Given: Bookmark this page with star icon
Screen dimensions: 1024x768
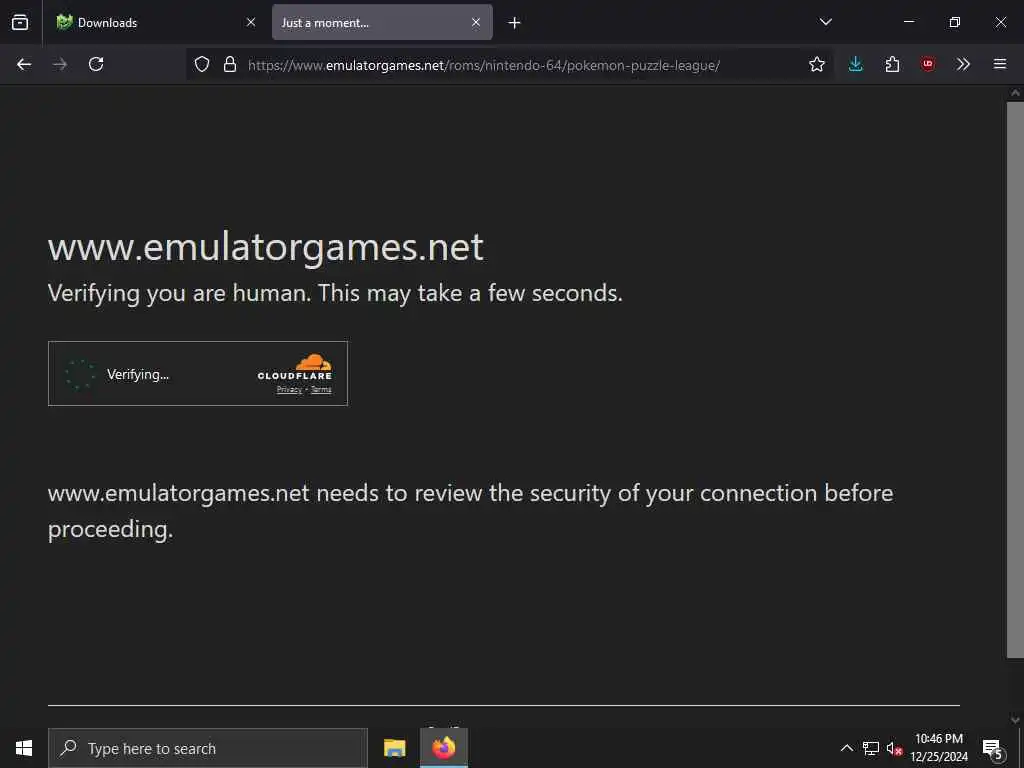Looking at the screenshot, I should 817,64.
